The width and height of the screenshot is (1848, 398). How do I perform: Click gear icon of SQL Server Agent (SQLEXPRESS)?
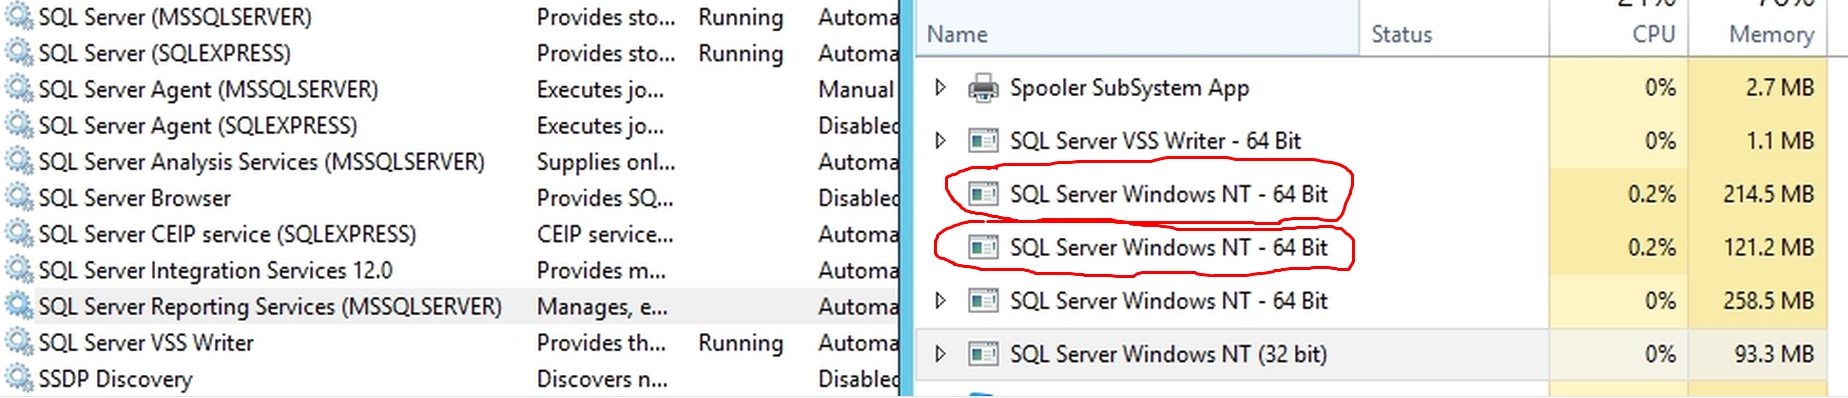point(18,125)
